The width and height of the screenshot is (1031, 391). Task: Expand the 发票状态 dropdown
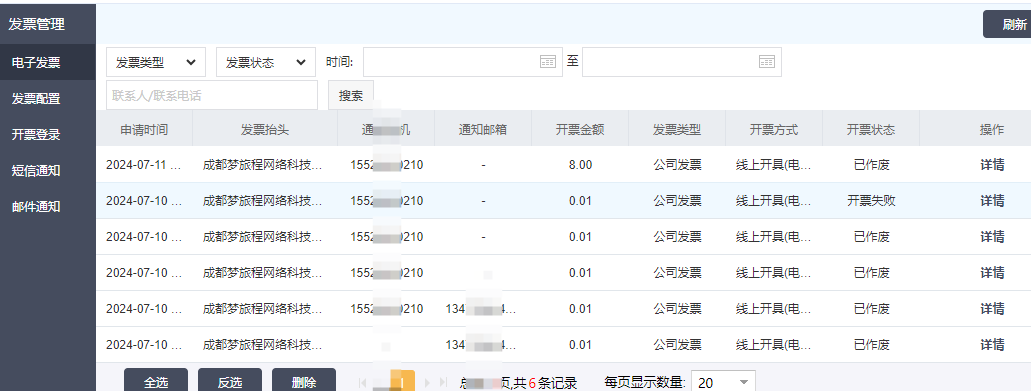pyautogui.click(x=266, y=62)
